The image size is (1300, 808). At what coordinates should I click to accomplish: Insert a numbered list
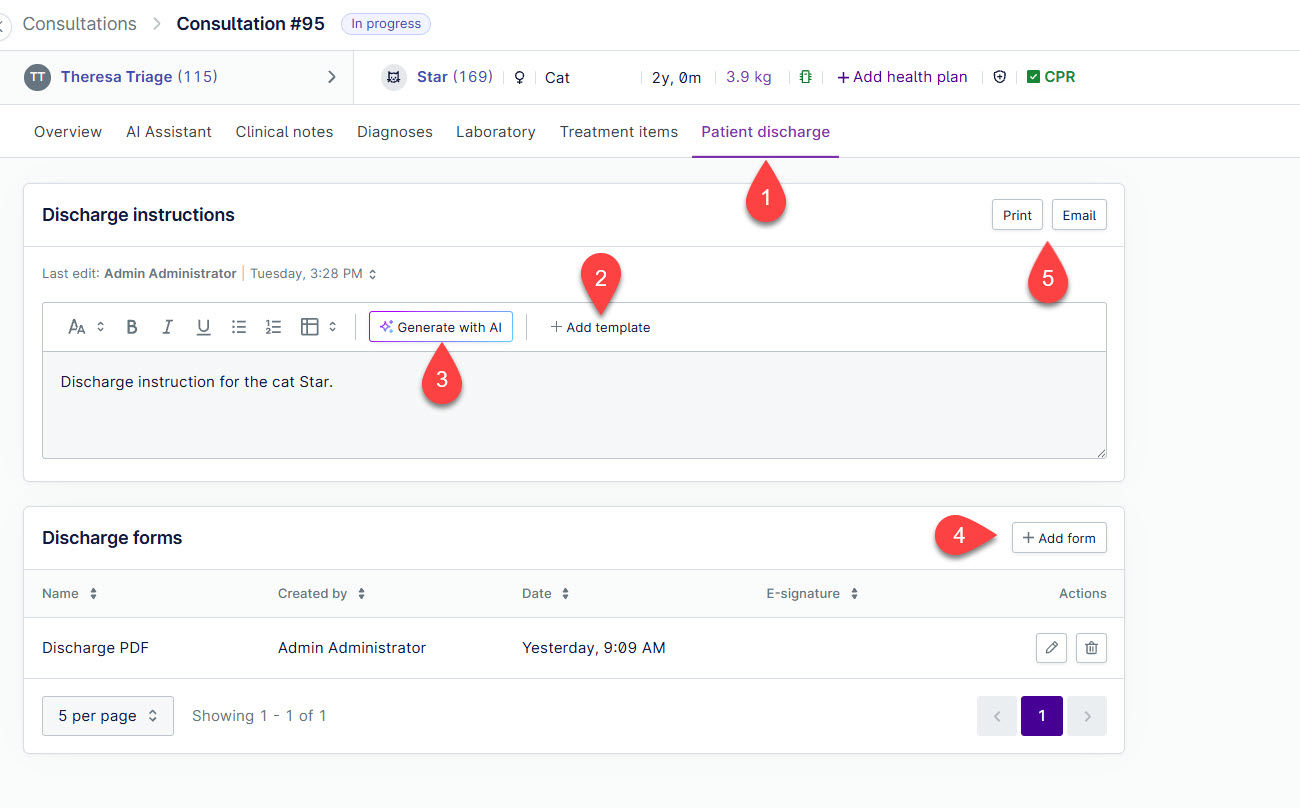(273, 327)
